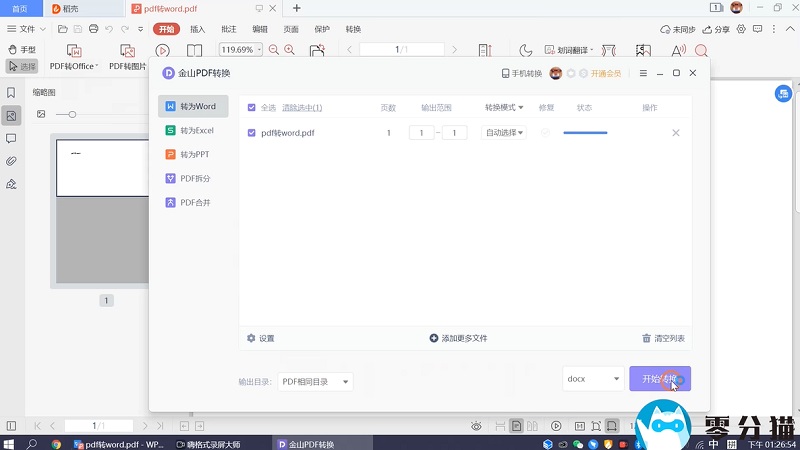The height and width of the screenshot is (450, 800).
Task: Open converter Settings
Action: click(261, 338)
